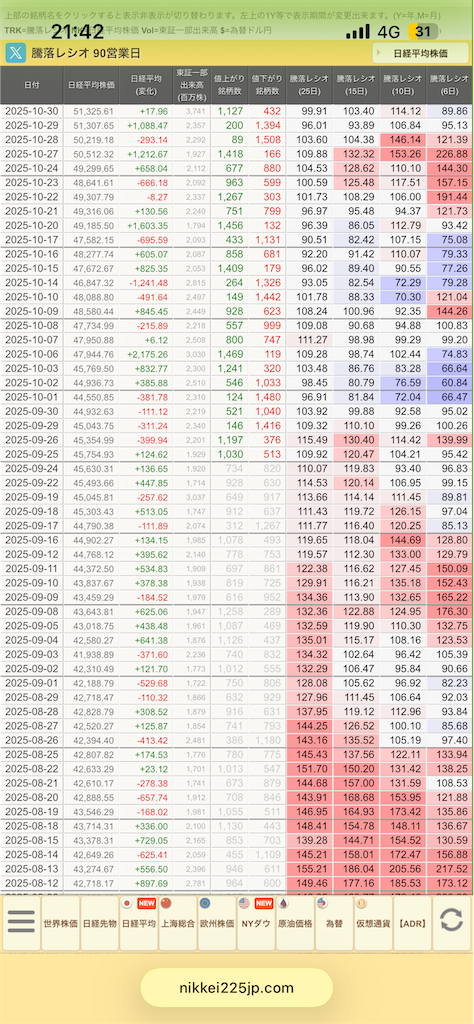The width and height of the screenshot is (474, 1024).
Task: Tap the X (Twitter) share icon
Action: click(x=16, y=52)
